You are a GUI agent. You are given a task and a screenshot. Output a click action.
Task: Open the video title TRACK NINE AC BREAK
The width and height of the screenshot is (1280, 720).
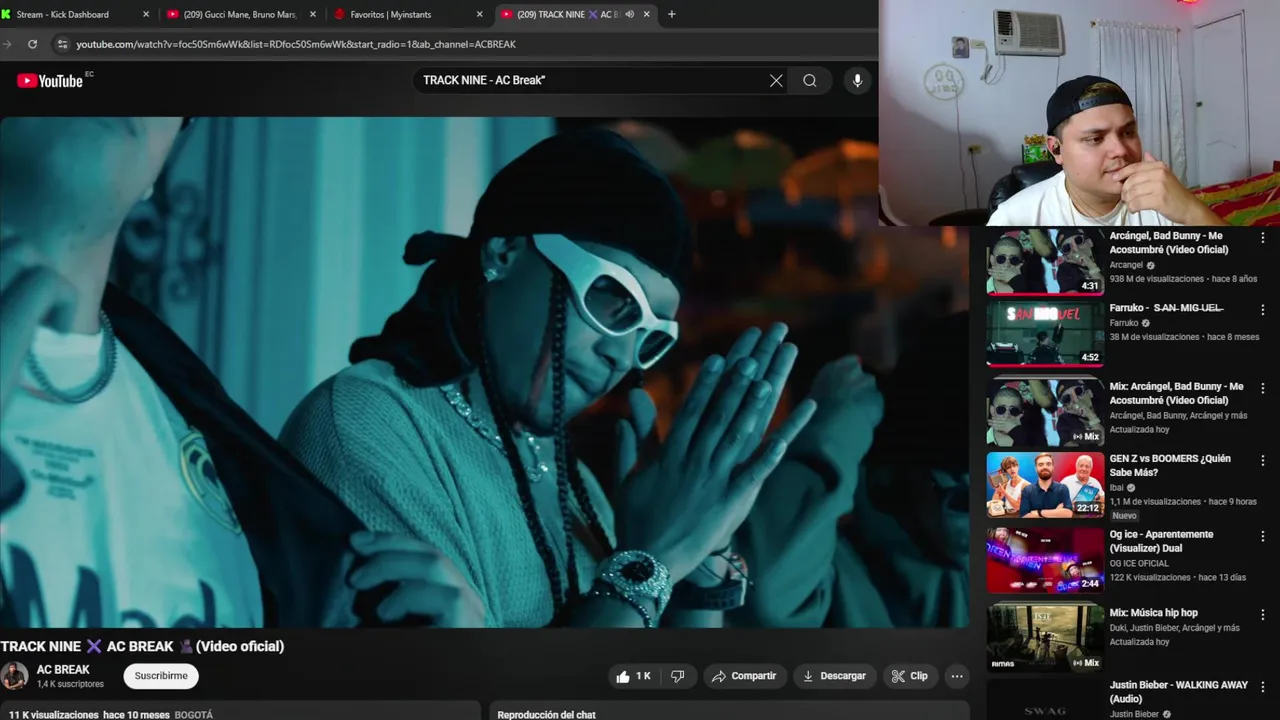142,646
